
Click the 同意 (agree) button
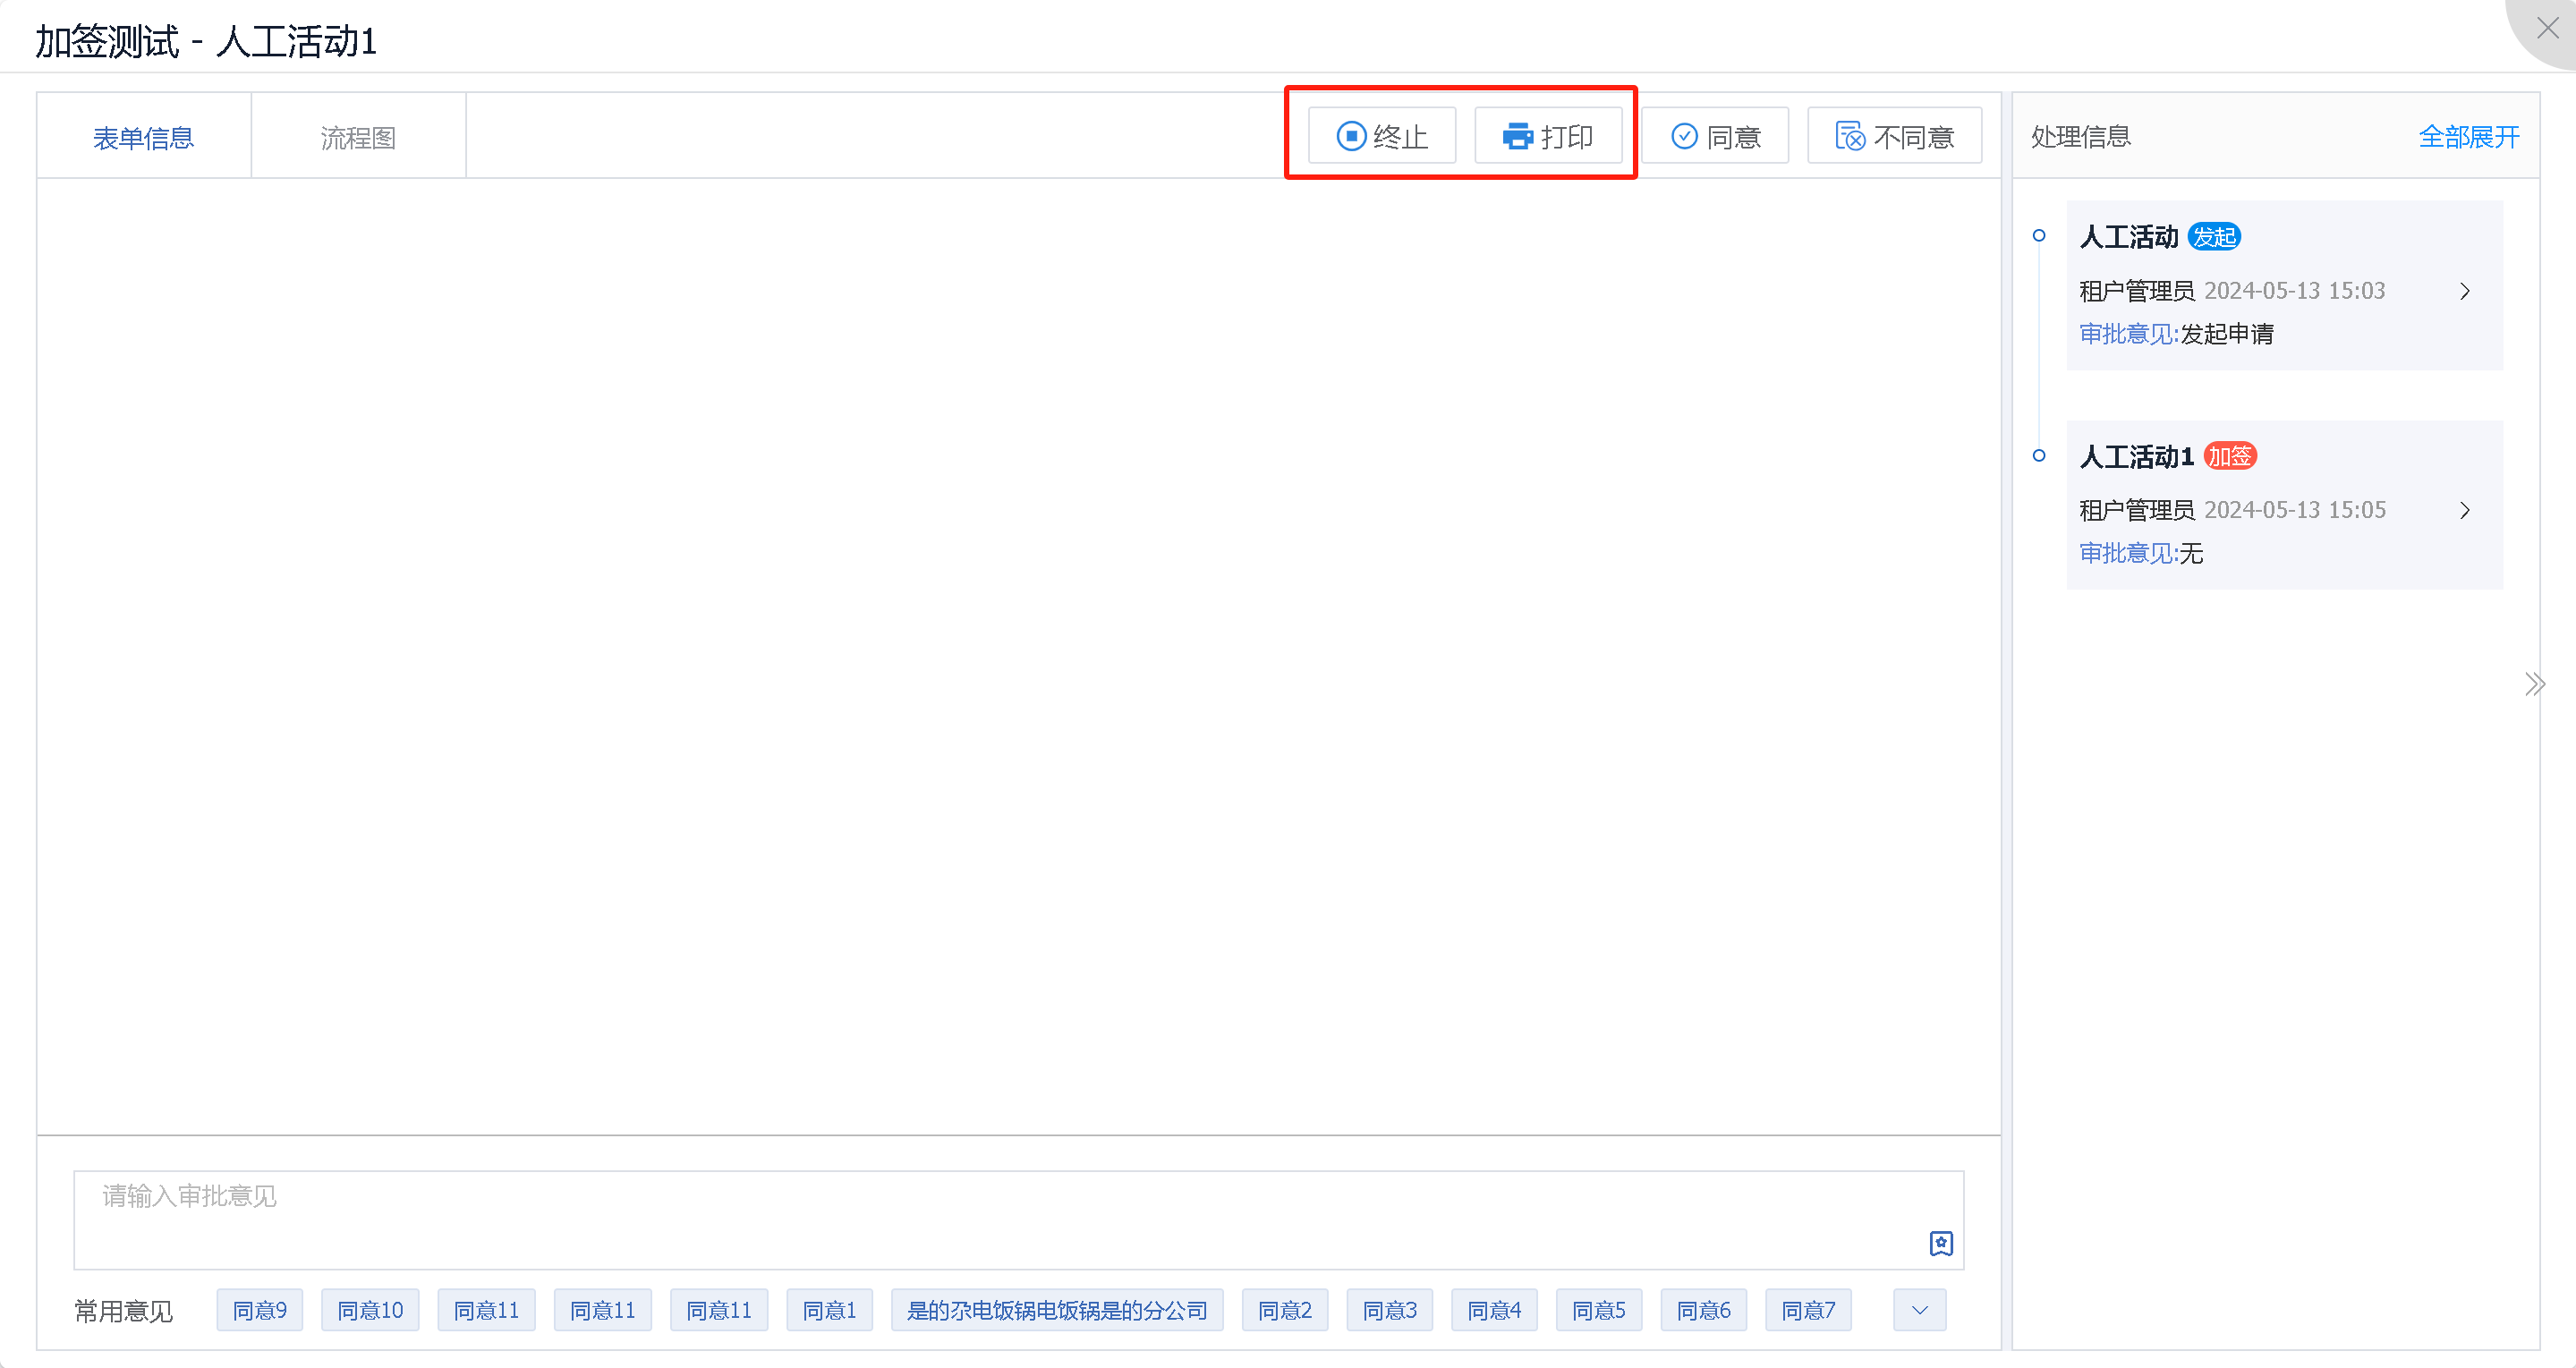(1715, 136)
